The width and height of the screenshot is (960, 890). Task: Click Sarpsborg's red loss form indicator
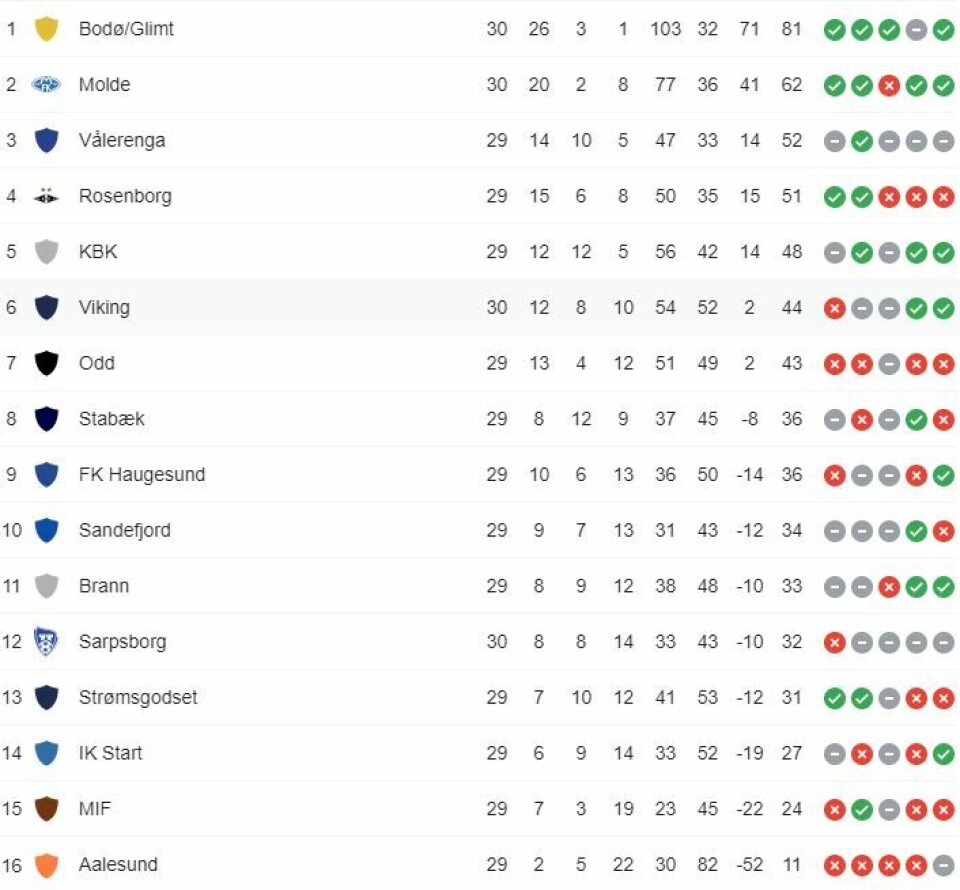click(834, 643)
